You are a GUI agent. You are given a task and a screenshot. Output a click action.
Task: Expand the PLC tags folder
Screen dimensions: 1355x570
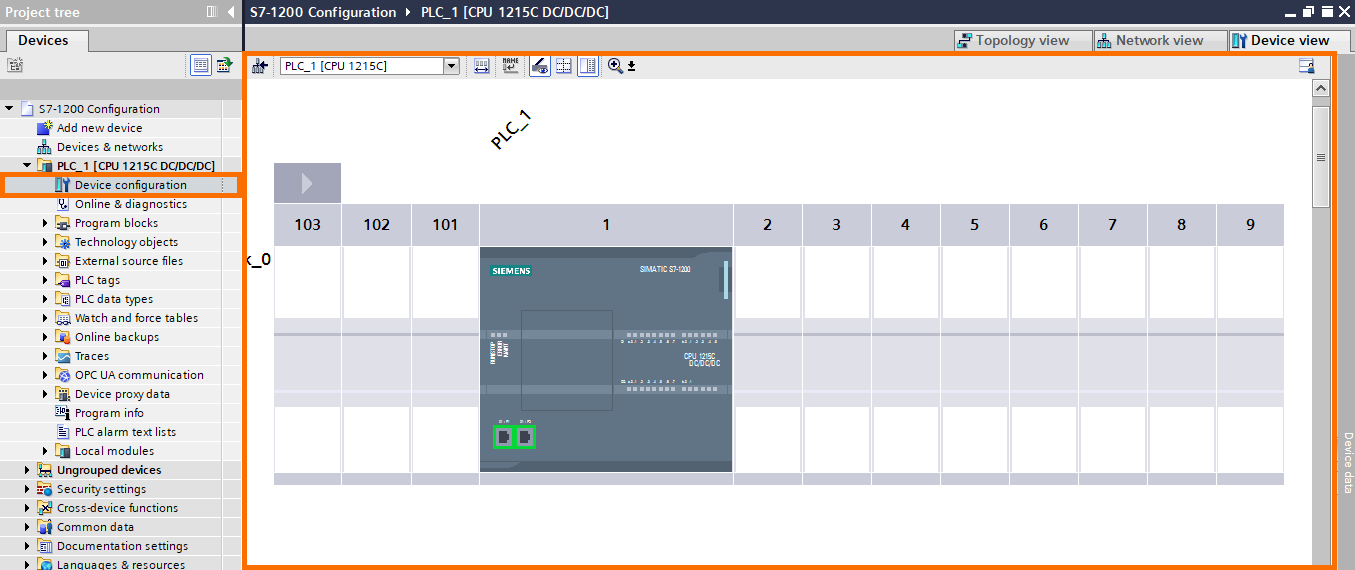pos(45,280)
